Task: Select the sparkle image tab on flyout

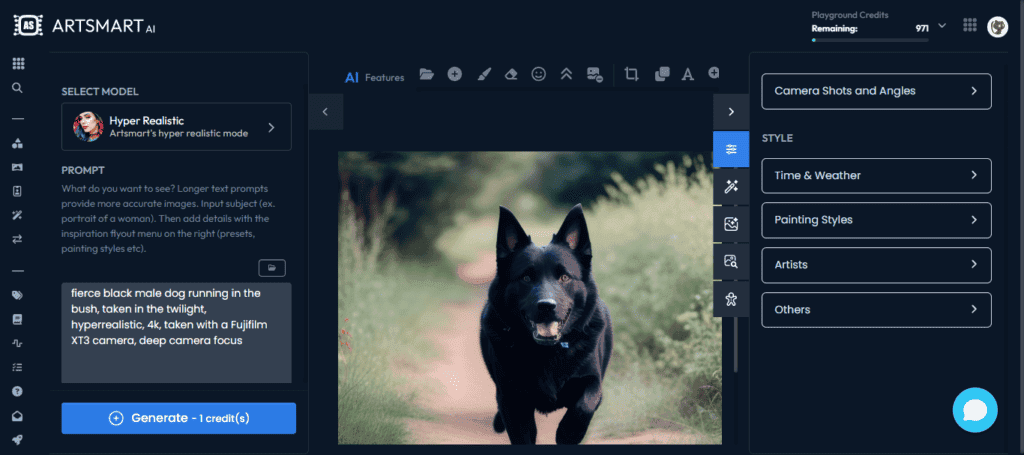Action: (x=731, y=225)
